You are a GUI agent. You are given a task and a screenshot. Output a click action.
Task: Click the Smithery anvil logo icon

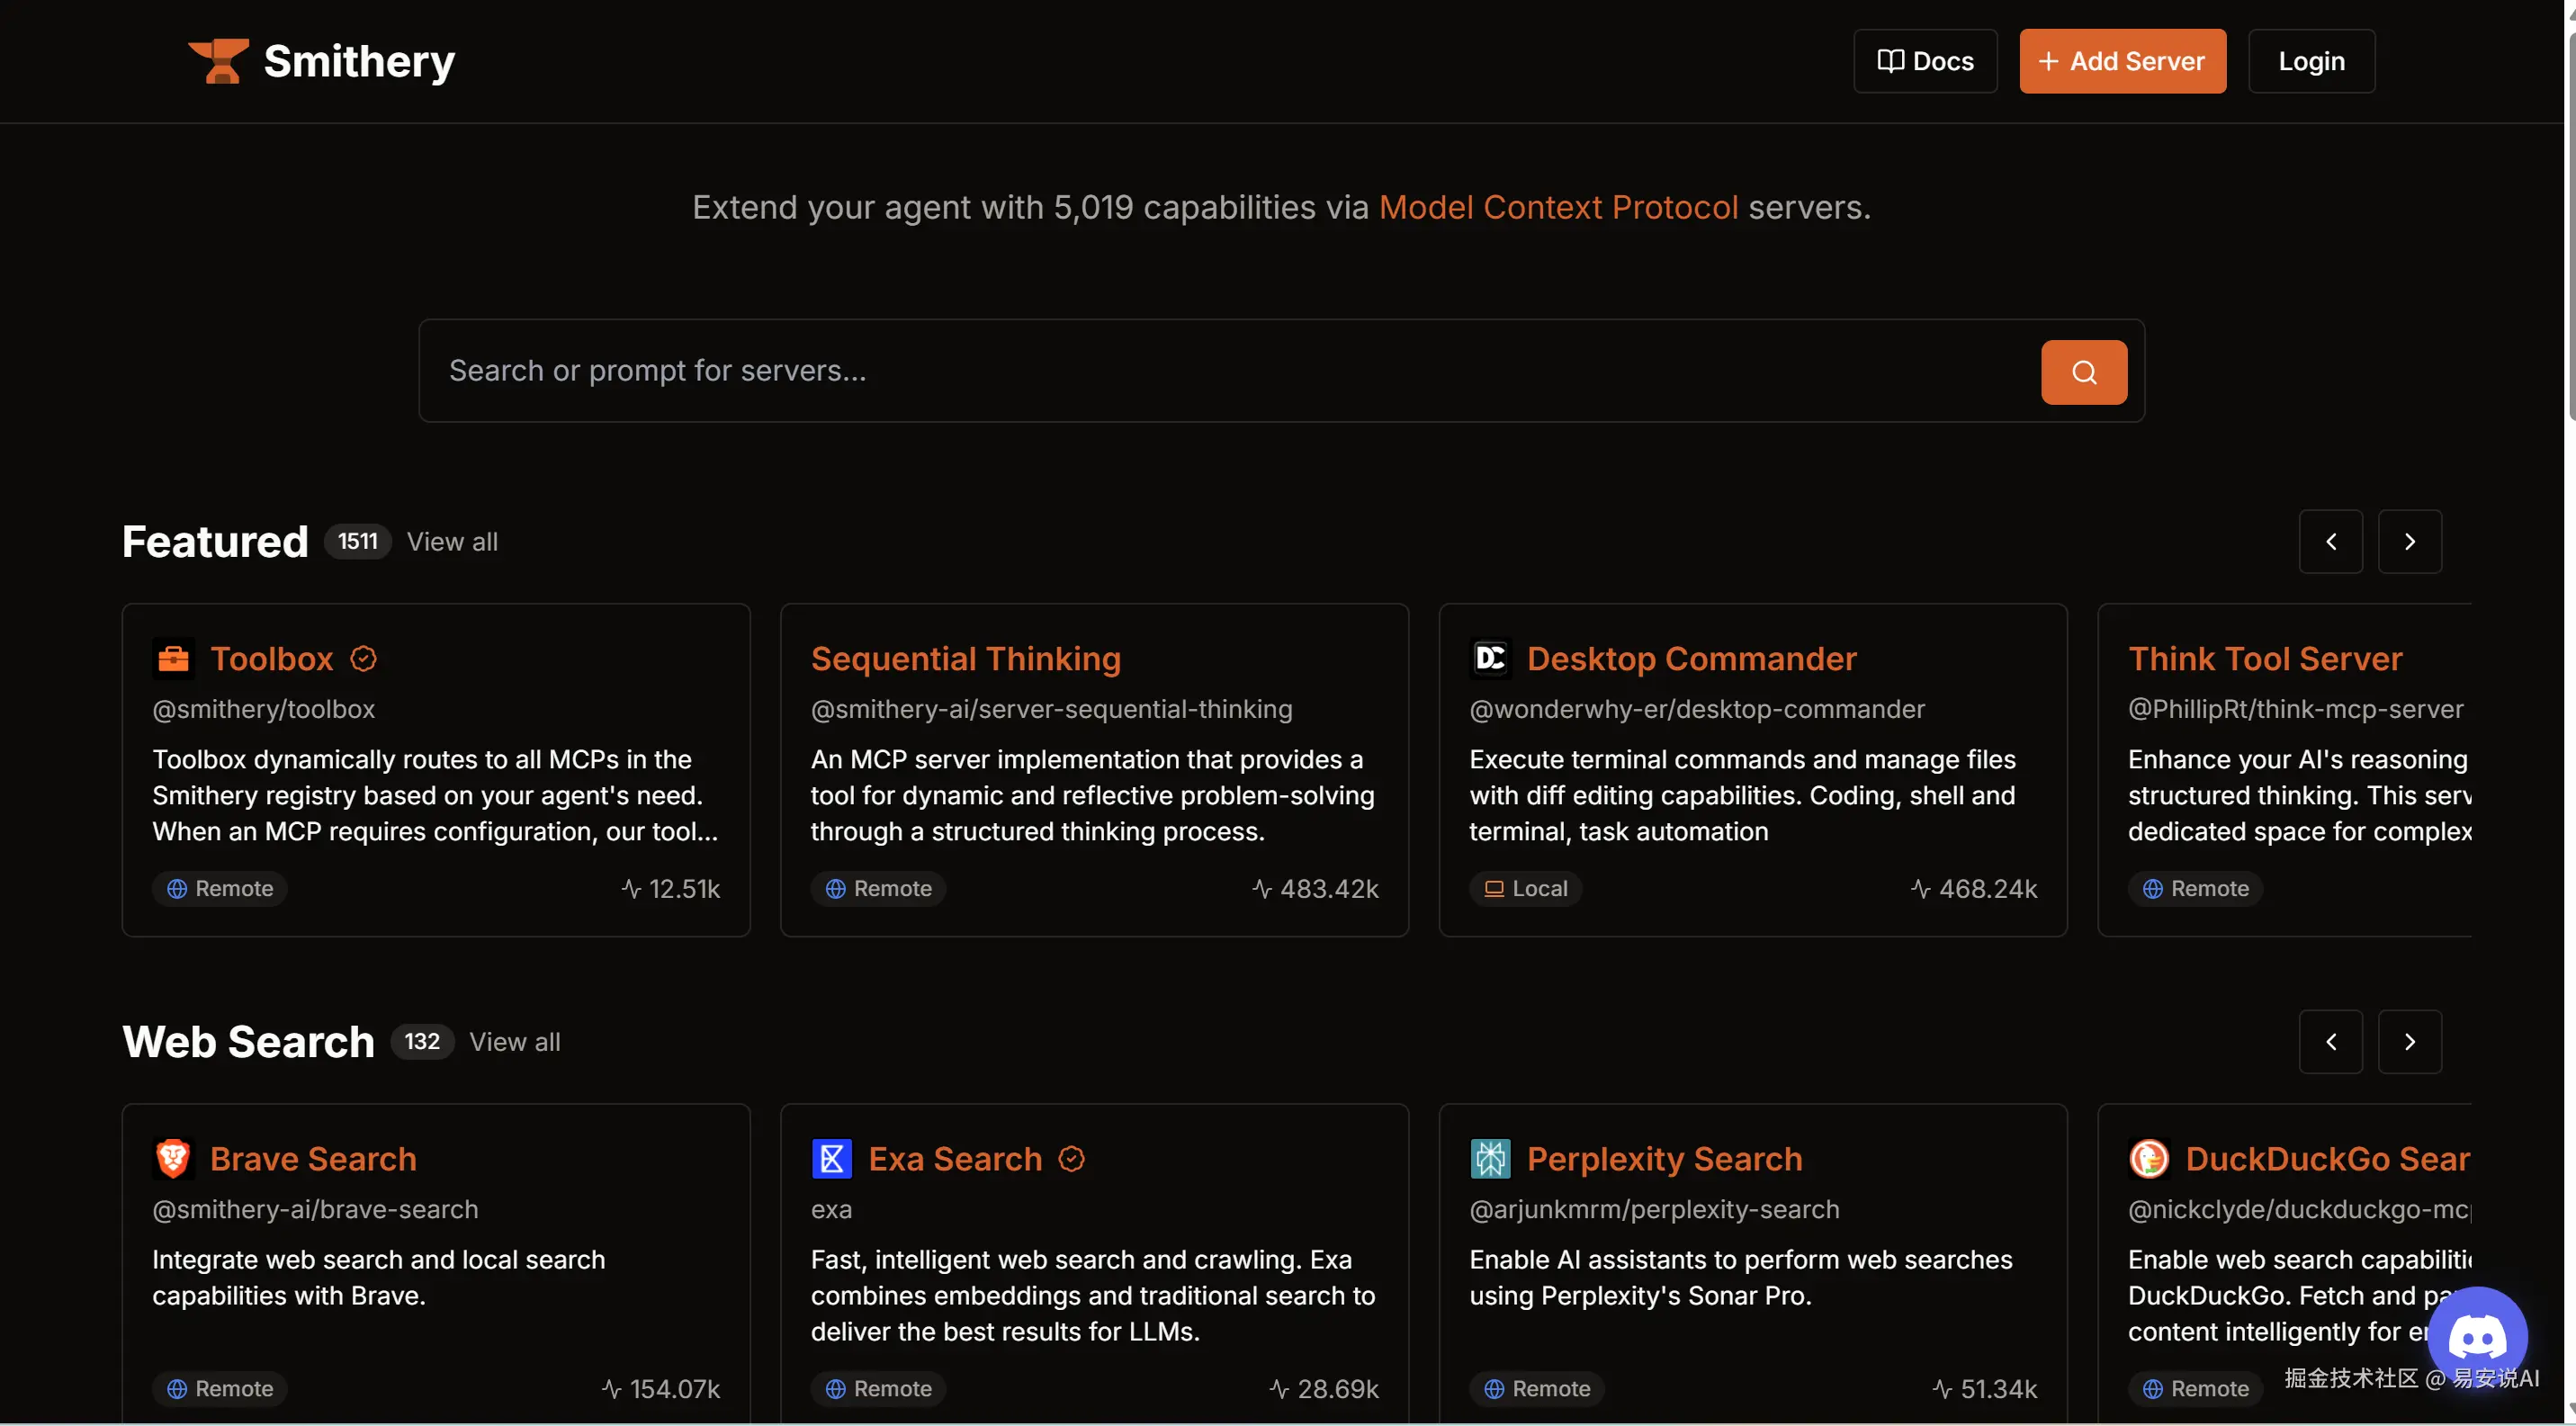(x=218, y=61)
